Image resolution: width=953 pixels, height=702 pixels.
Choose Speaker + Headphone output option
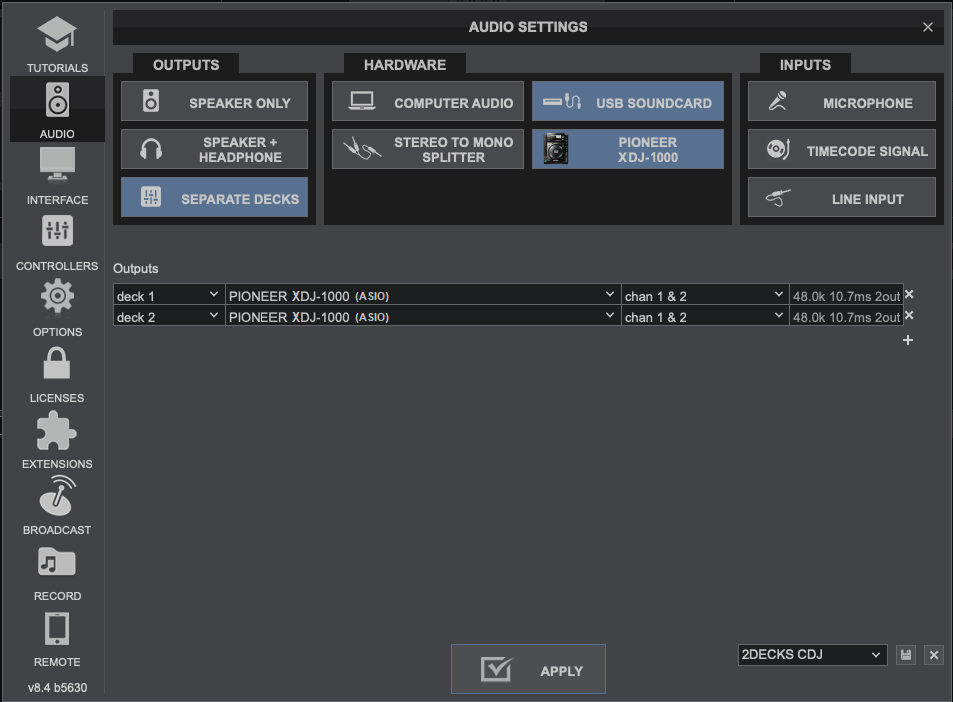tap(215, 150)
